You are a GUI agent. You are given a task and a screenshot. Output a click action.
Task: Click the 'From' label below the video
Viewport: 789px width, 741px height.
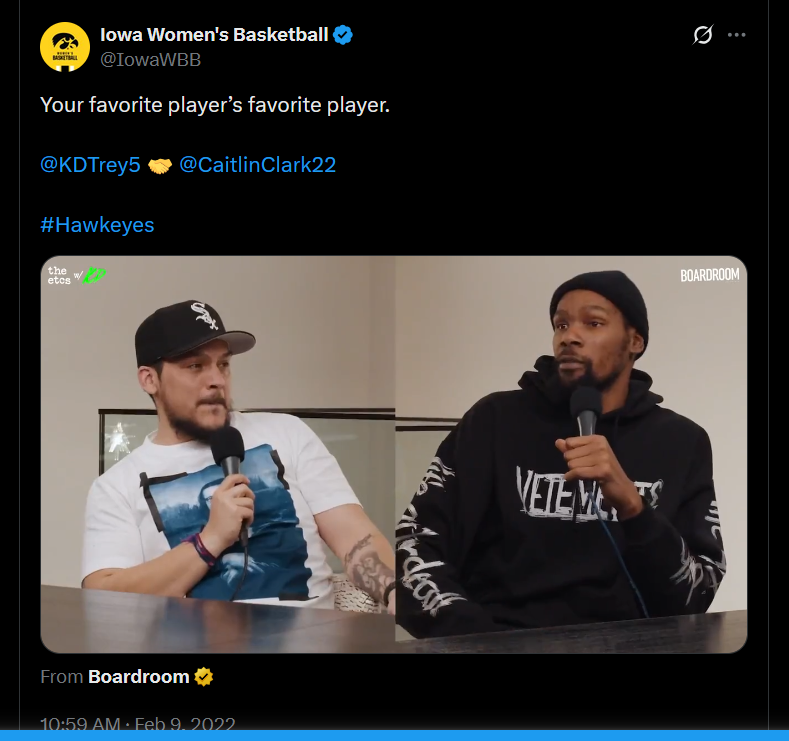[x=61, y=677]
